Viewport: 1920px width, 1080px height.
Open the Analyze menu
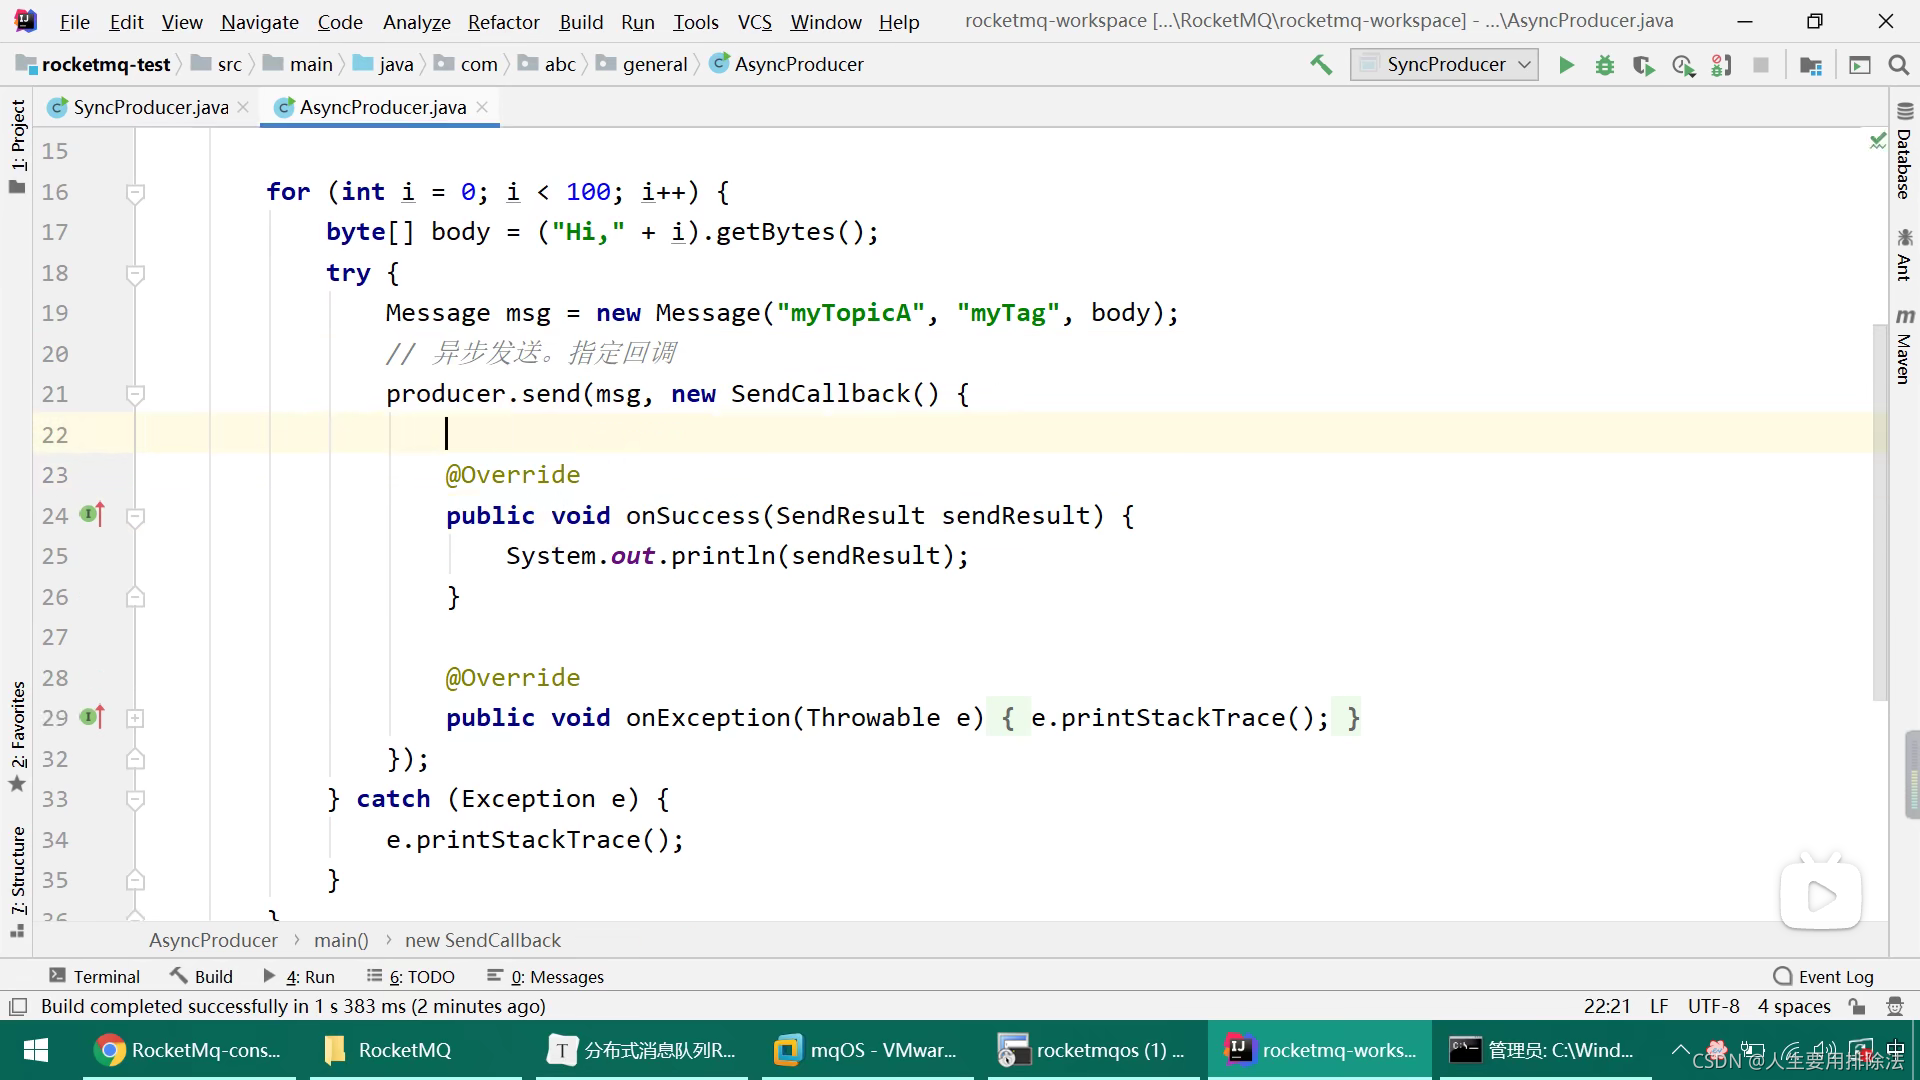pyautogui.click(x=416, y=22)
